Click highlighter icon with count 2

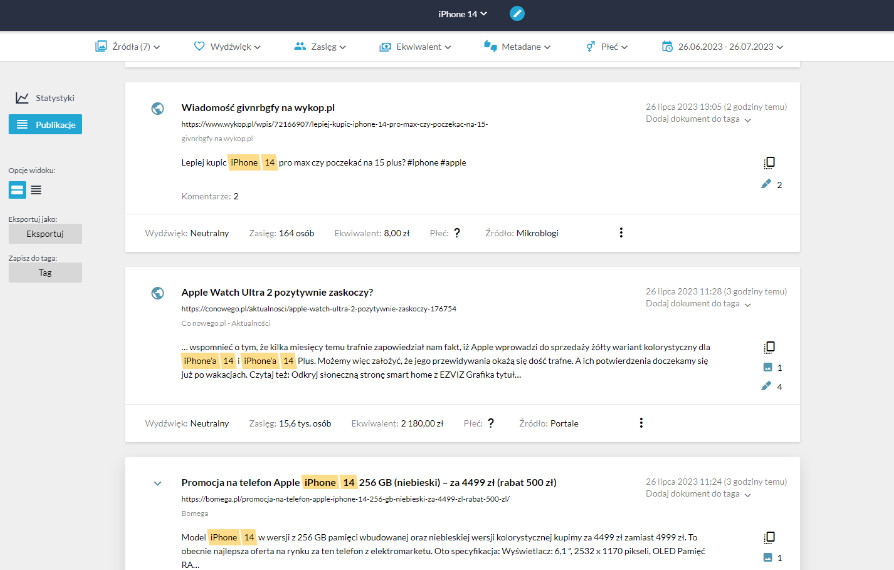[x=766, y=184]
